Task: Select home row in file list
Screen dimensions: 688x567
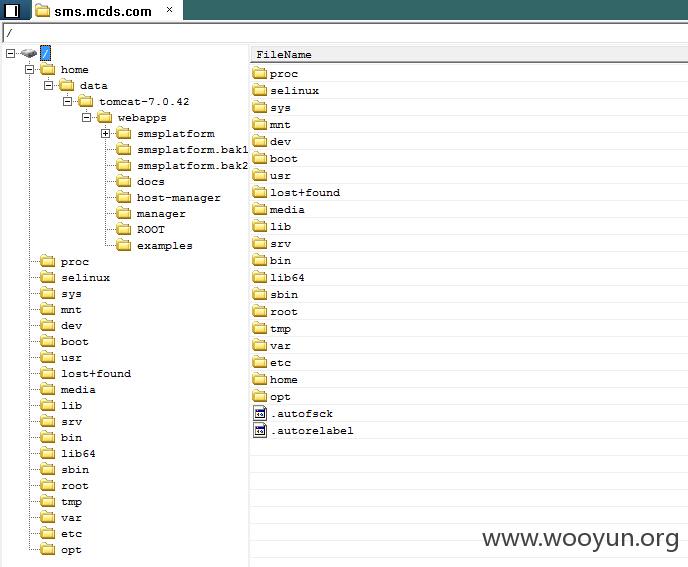Action: pos(469,380)
